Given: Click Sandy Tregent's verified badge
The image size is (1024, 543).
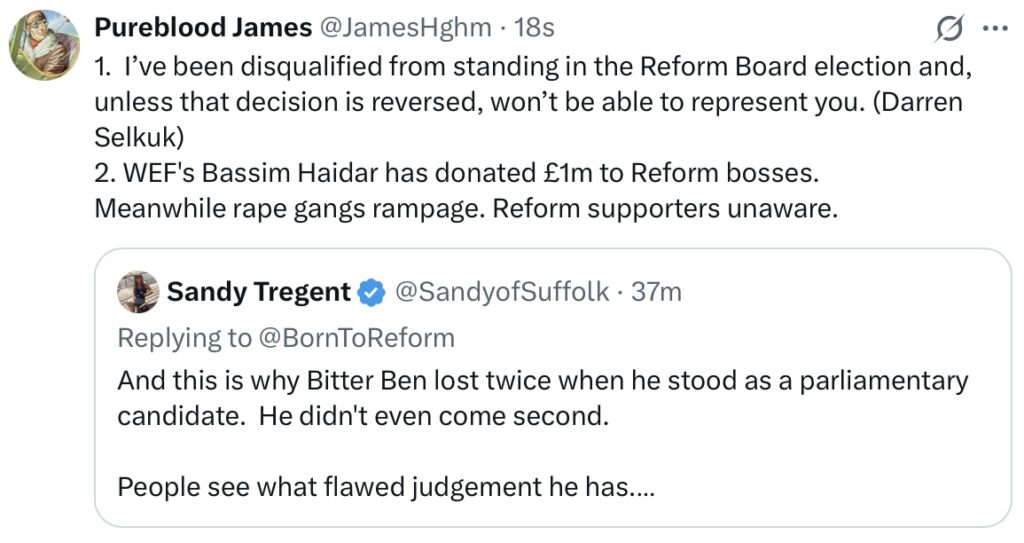Looking at the screenshot, I should (372, 292).
